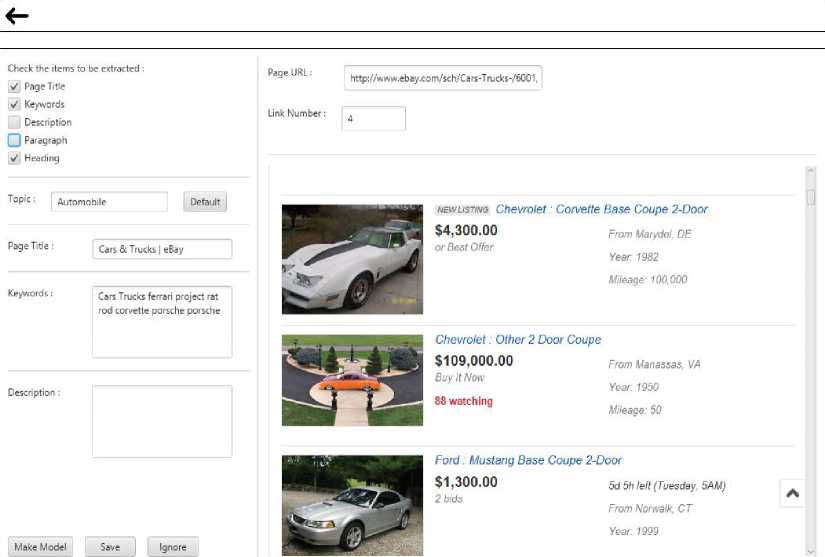The width and height of the screenshot is (825, 557).
Task: Click 'Year: 1999' text
Action: (633, 531)
